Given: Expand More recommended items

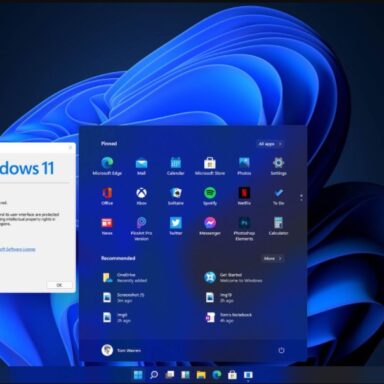Looking at the screenshot, I should (273, 258).
